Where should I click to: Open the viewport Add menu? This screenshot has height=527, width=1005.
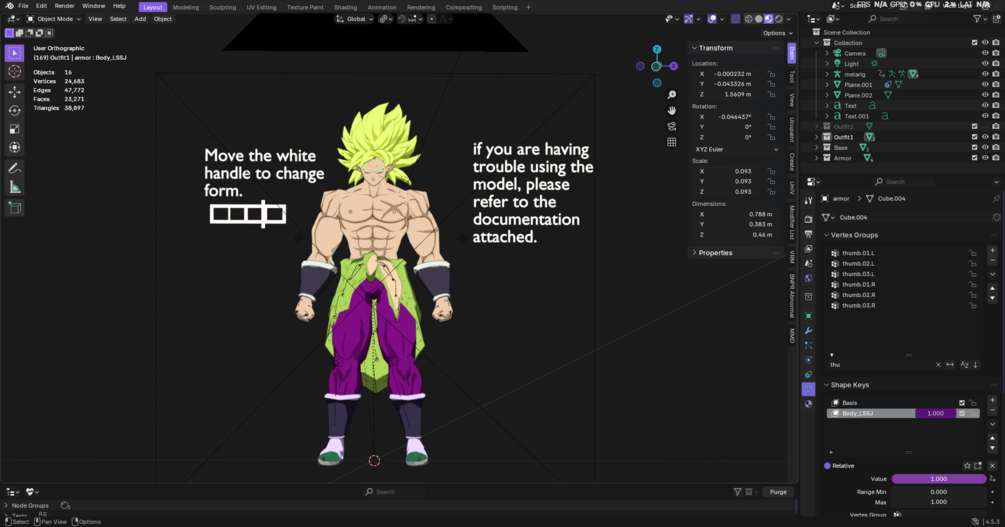pos(140,19)
